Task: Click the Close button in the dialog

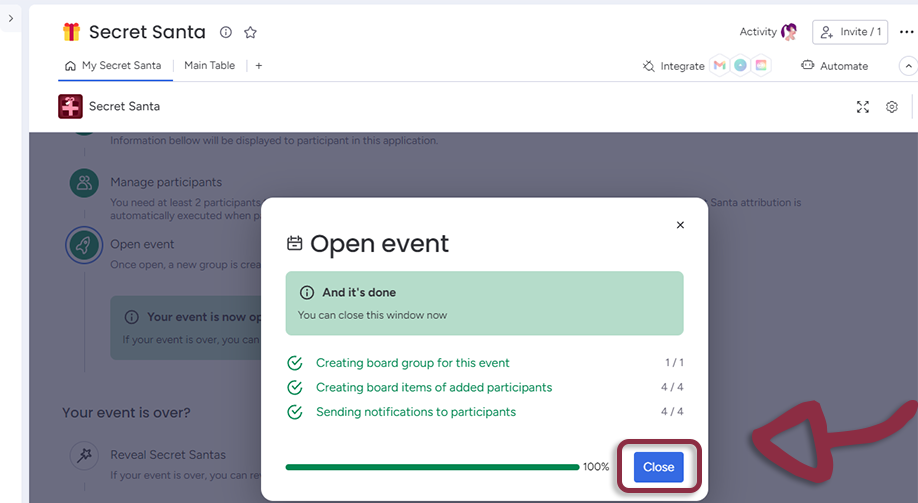Action: [x=658, y=467]
